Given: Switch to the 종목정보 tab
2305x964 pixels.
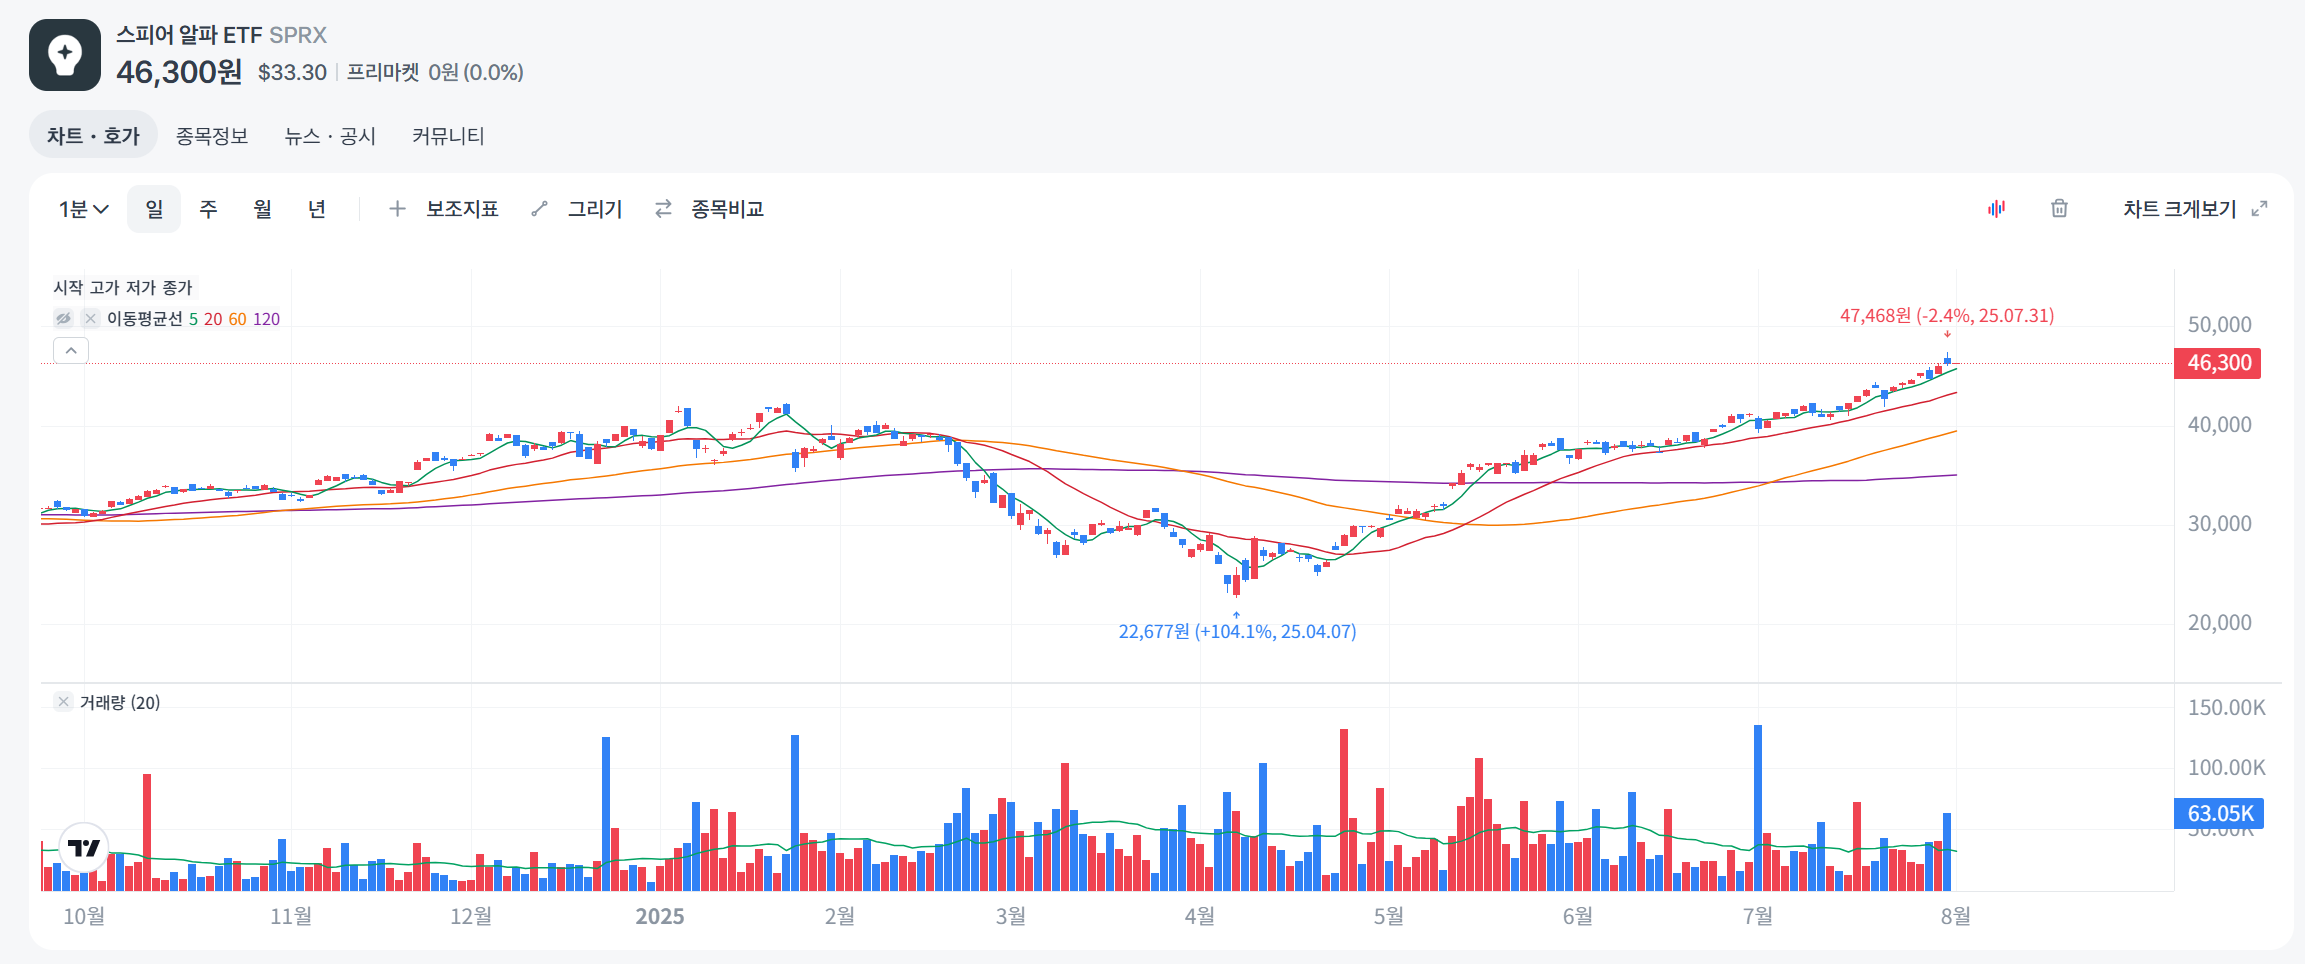Looking at the screenshot, I should (x=212, y=135).
